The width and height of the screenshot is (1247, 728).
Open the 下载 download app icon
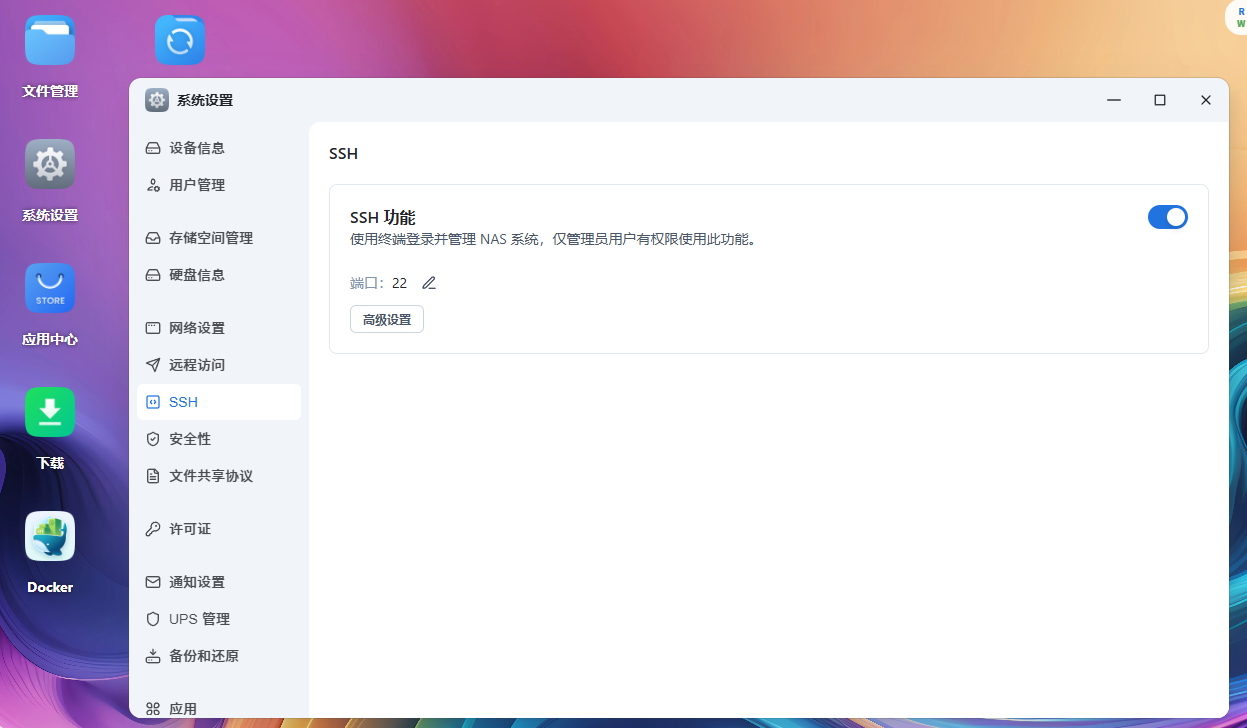pos(50,413)
